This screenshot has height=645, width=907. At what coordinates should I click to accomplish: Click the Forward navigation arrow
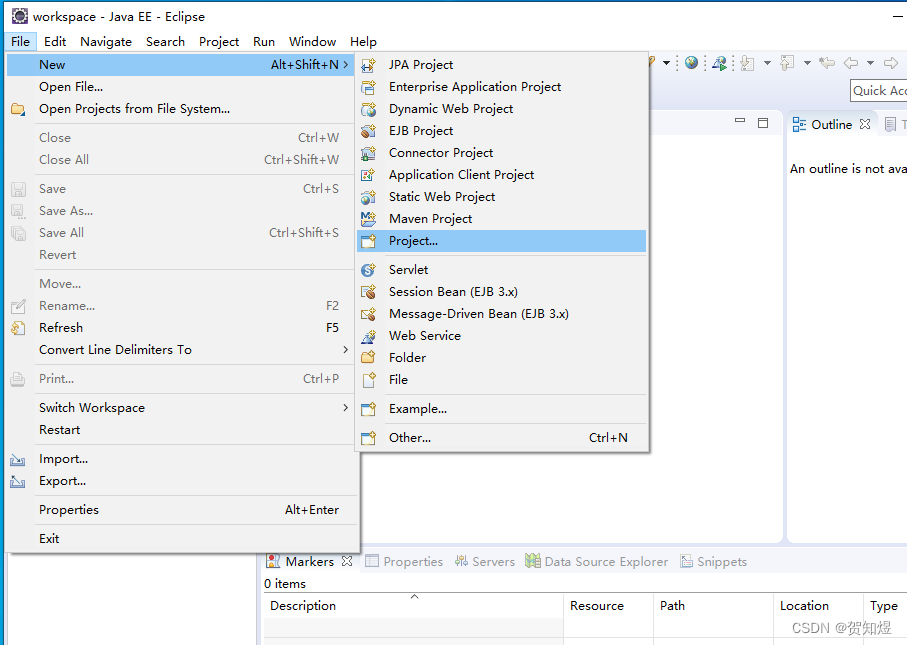[x=891, y=62]
